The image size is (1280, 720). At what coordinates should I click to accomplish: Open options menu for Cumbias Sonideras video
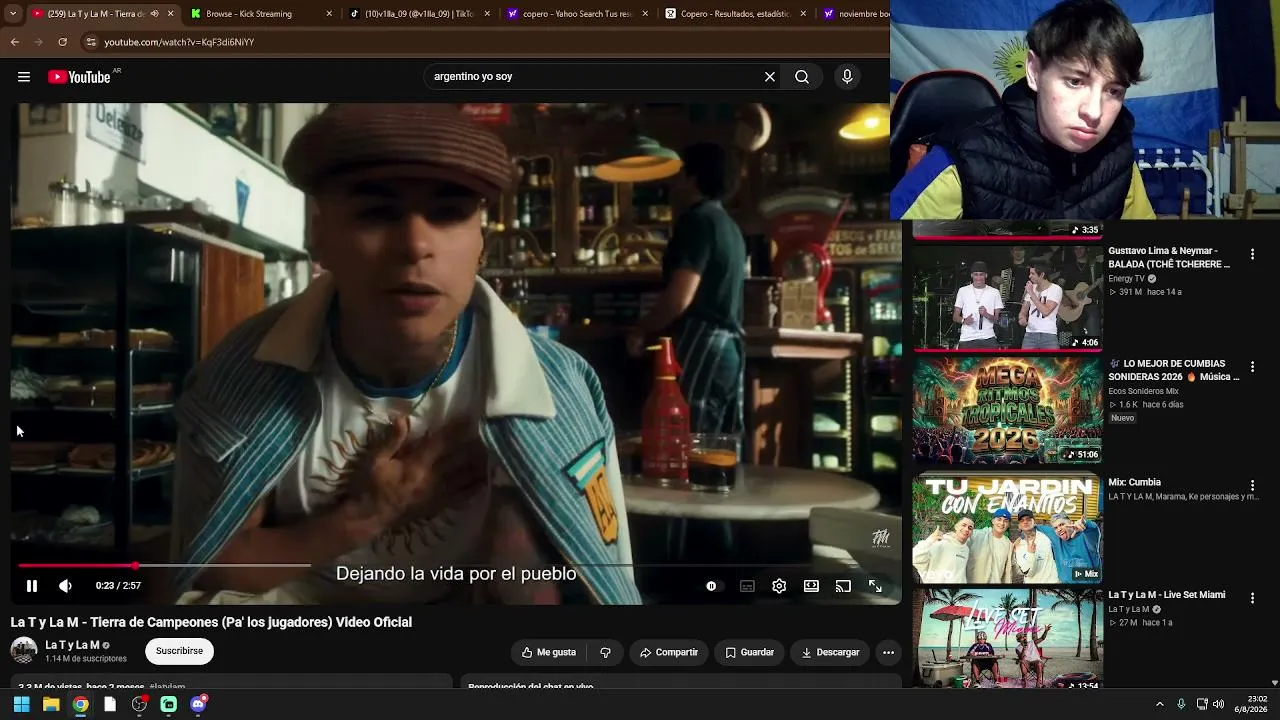point(1252,368)
